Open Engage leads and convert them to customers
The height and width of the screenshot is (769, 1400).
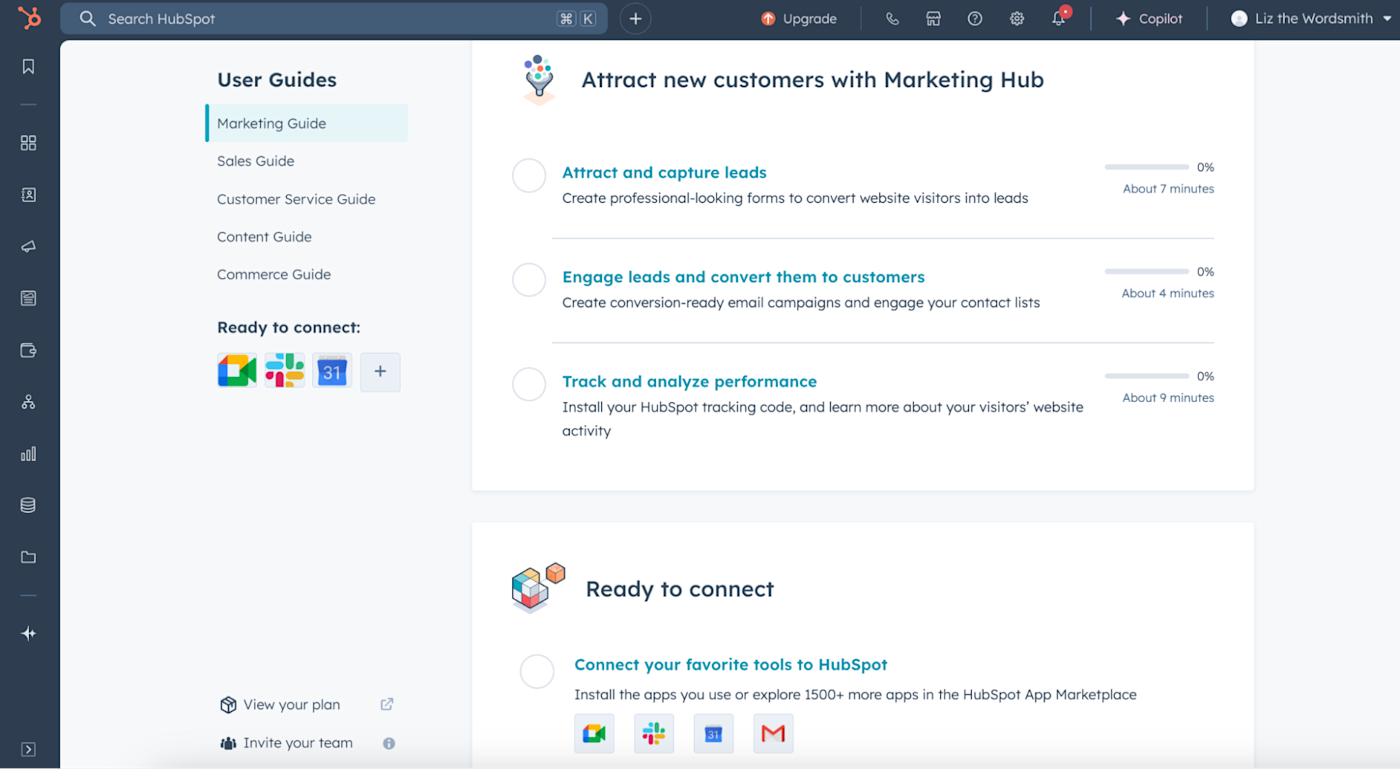coord(743,277)
